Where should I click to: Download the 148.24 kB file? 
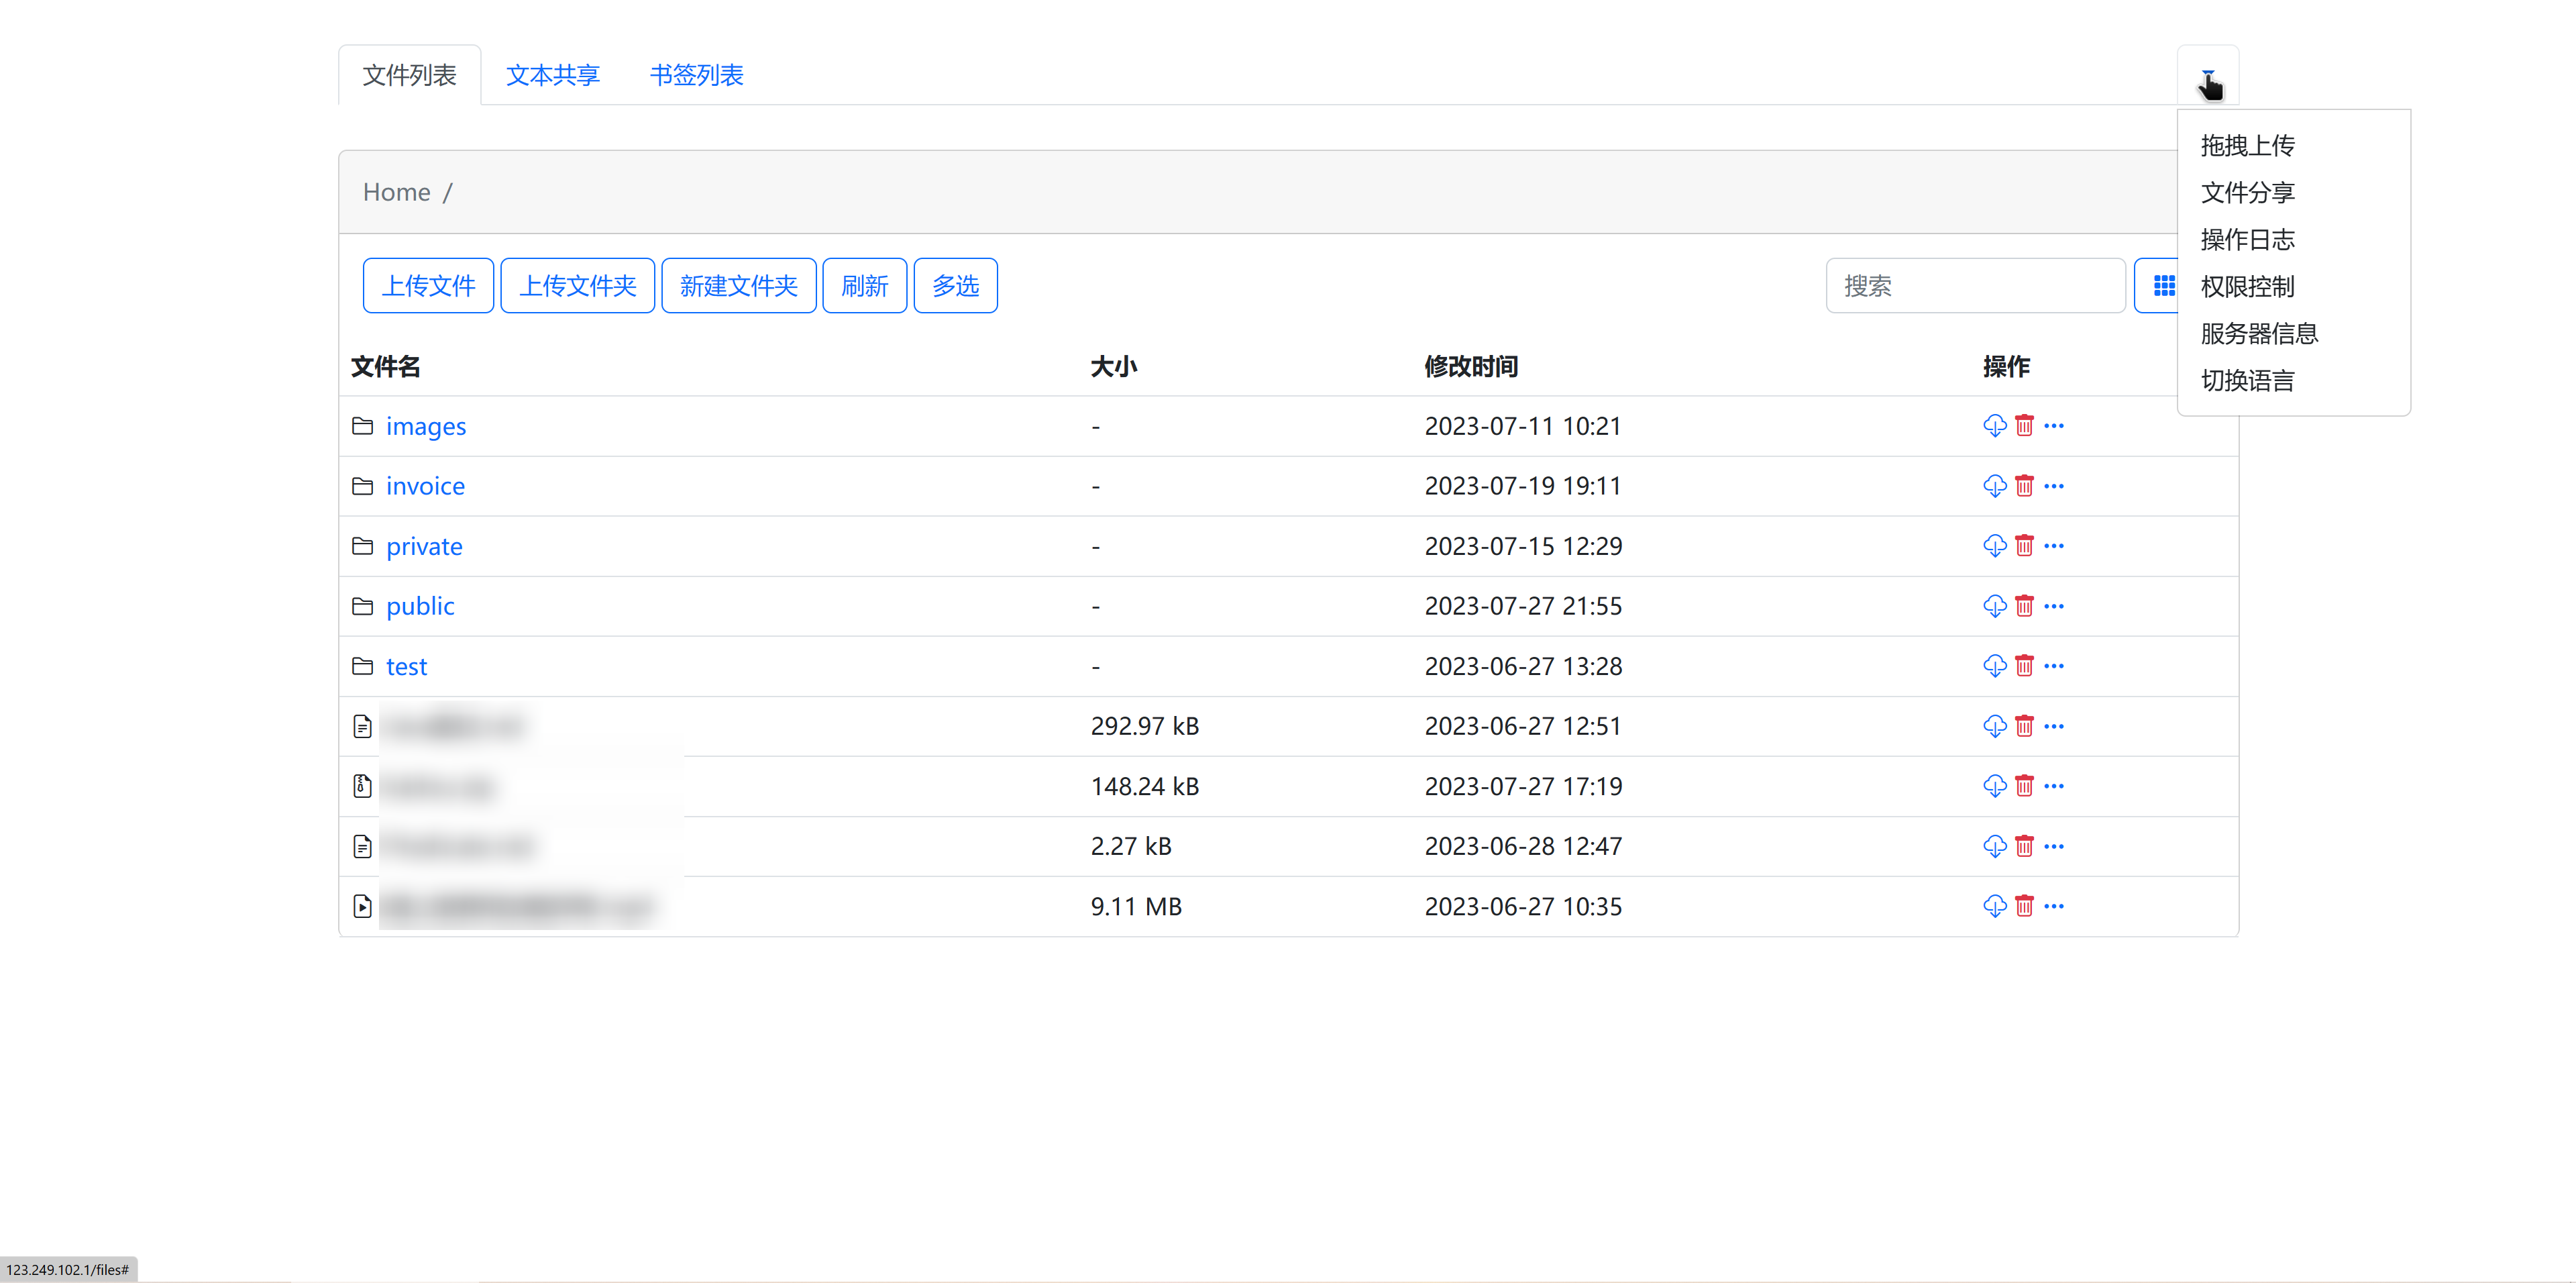(x=1994, y=786)
